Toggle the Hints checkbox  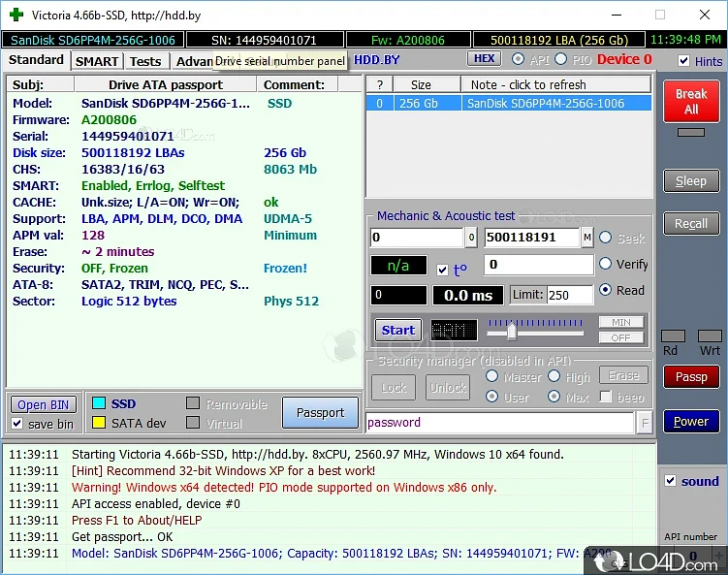(x=683, y=61)
